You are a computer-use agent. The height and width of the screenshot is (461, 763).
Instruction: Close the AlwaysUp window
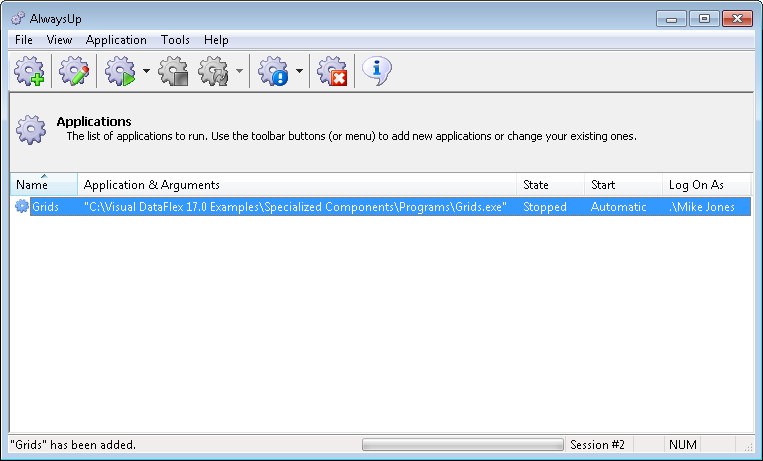click(x=737, y=19)
